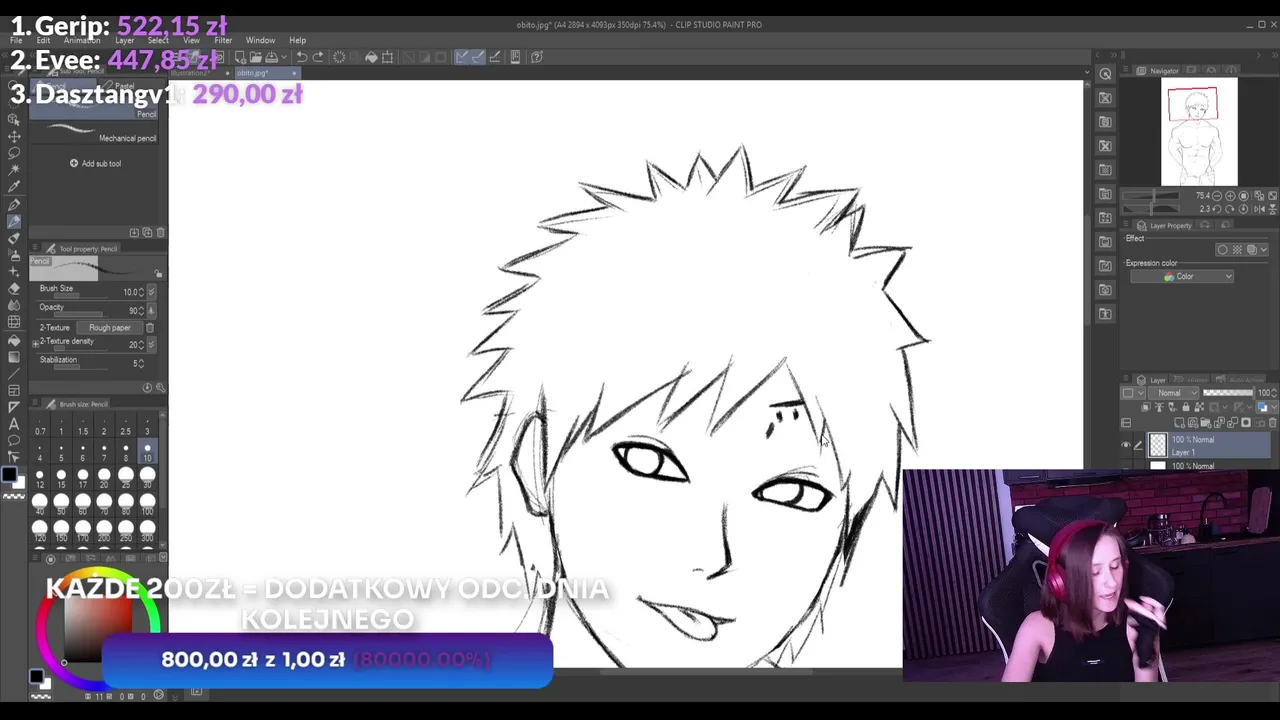The width and height of the screenshot is (1280, 720).
Task: Click the delete sub tool trash icon
Action: coord(160,232)
